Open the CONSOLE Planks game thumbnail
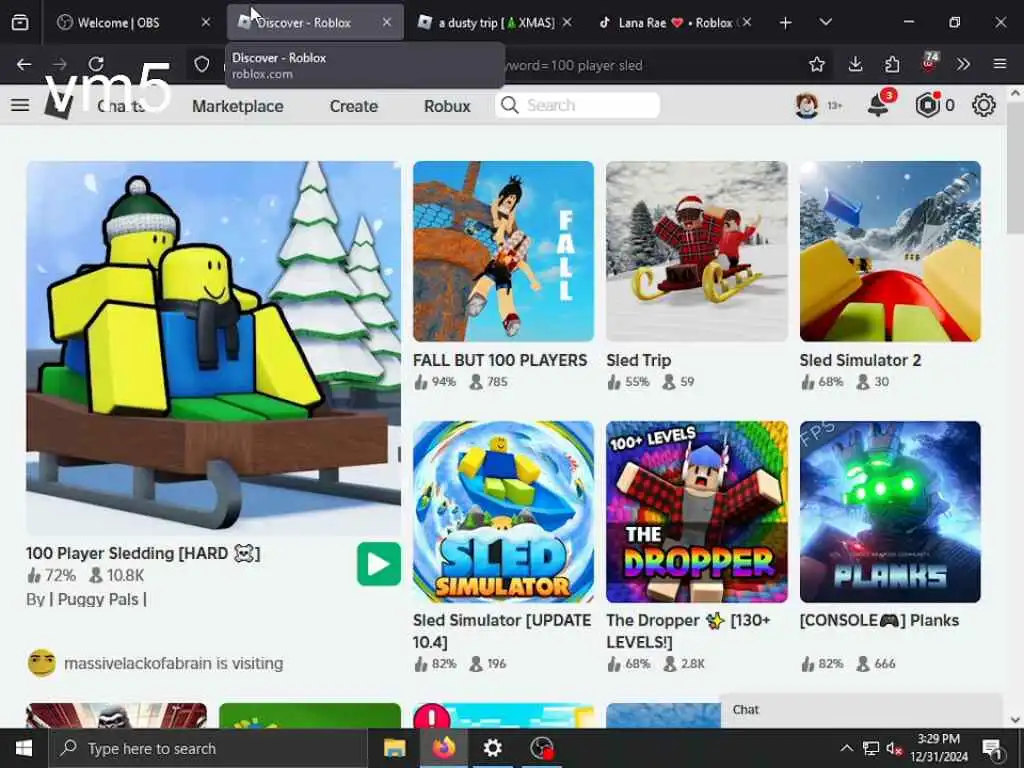Viewport: 1024px width, 768px height. (890, 512)
